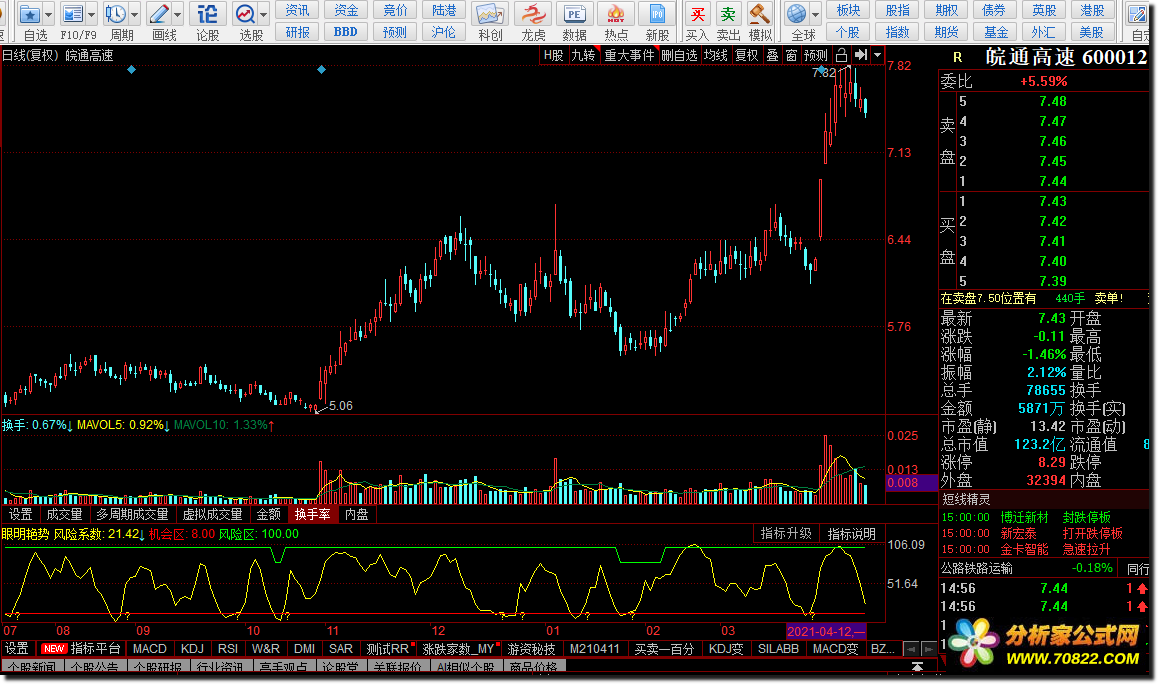1159x684 pixels.
Task: Toggle the 叠 overlay comparison option
Action: pyautogui.click(x=772, y=55)
